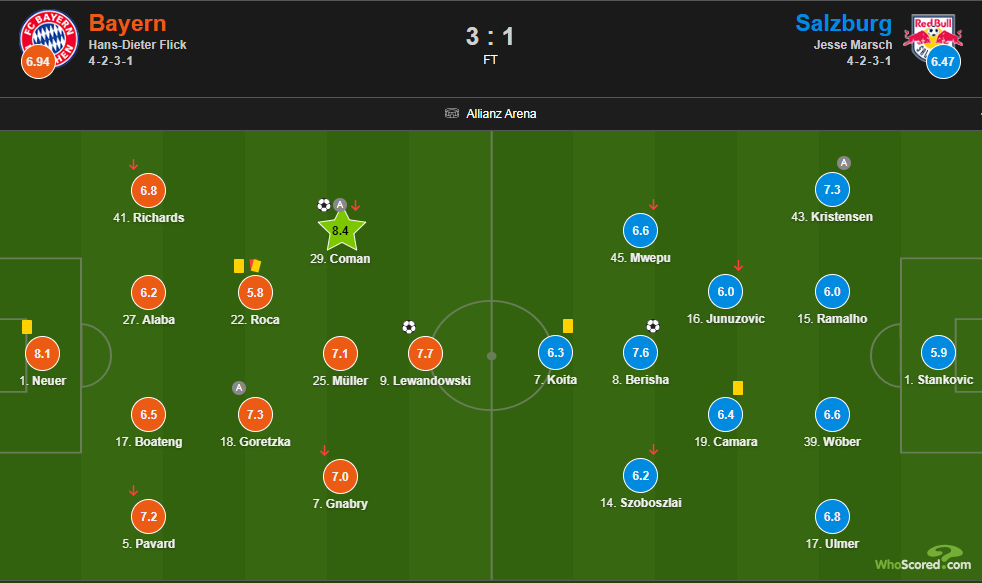The width and height of the screenshot is (982, 583).
Task: Click the goal ball icon above Berisha
Action: 653,326
